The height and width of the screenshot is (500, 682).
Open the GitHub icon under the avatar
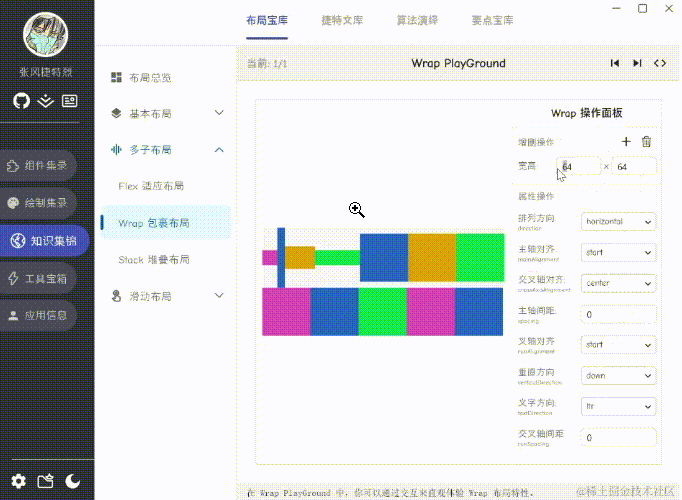click(x=21, y=101)
